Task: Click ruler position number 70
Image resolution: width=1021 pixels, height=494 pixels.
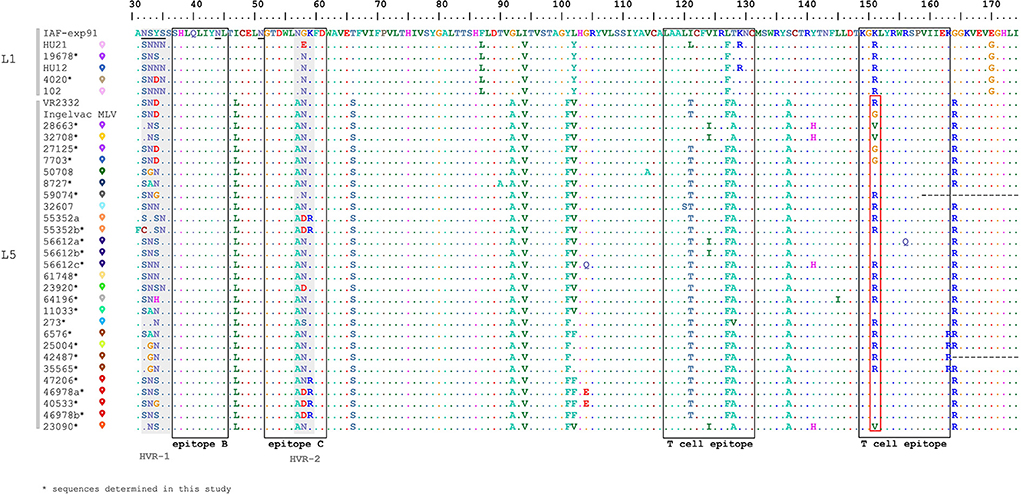Action: click(x=381, y=7)
